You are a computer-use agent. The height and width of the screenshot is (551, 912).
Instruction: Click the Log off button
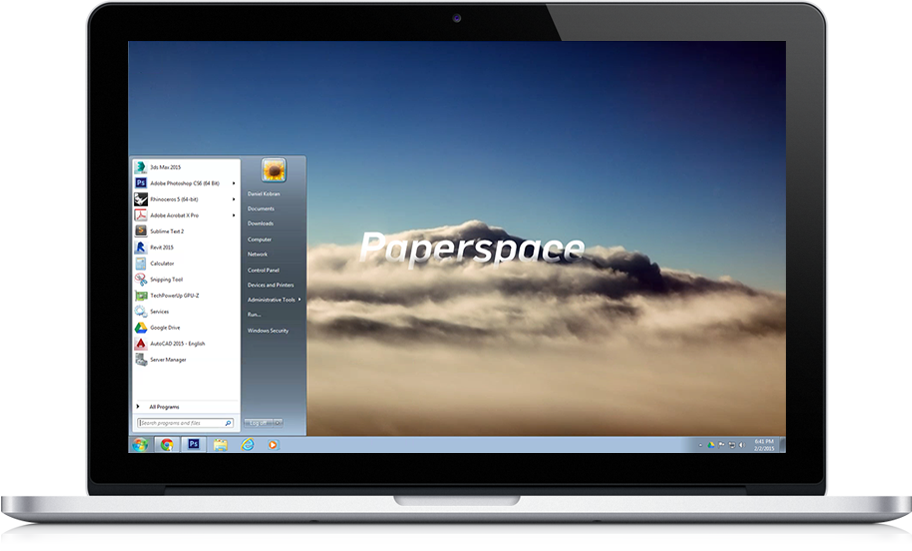coord(259,423)
